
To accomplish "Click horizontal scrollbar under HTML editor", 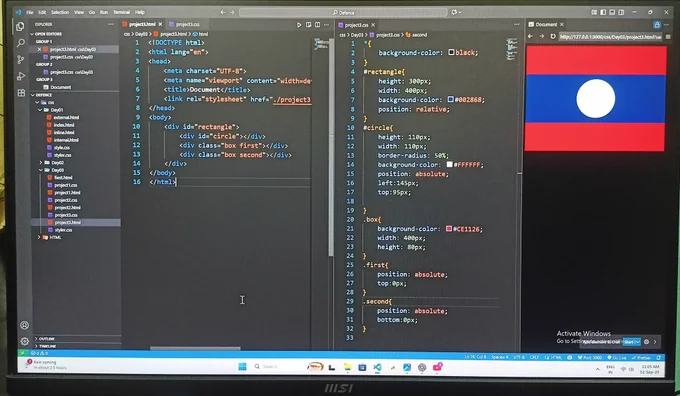I will pos(195,348).
